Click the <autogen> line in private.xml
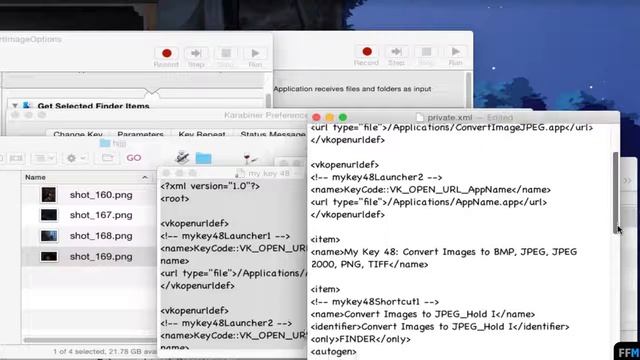This screenshot has height=360, width=640. tap(333, 352)
